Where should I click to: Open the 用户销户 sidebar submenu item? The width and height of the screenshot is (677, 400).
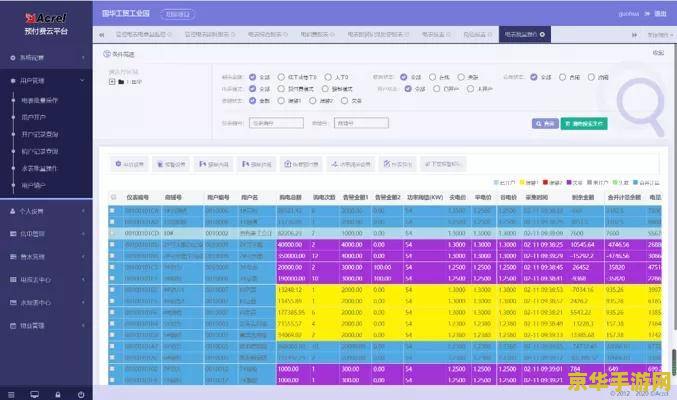[34, 185]
